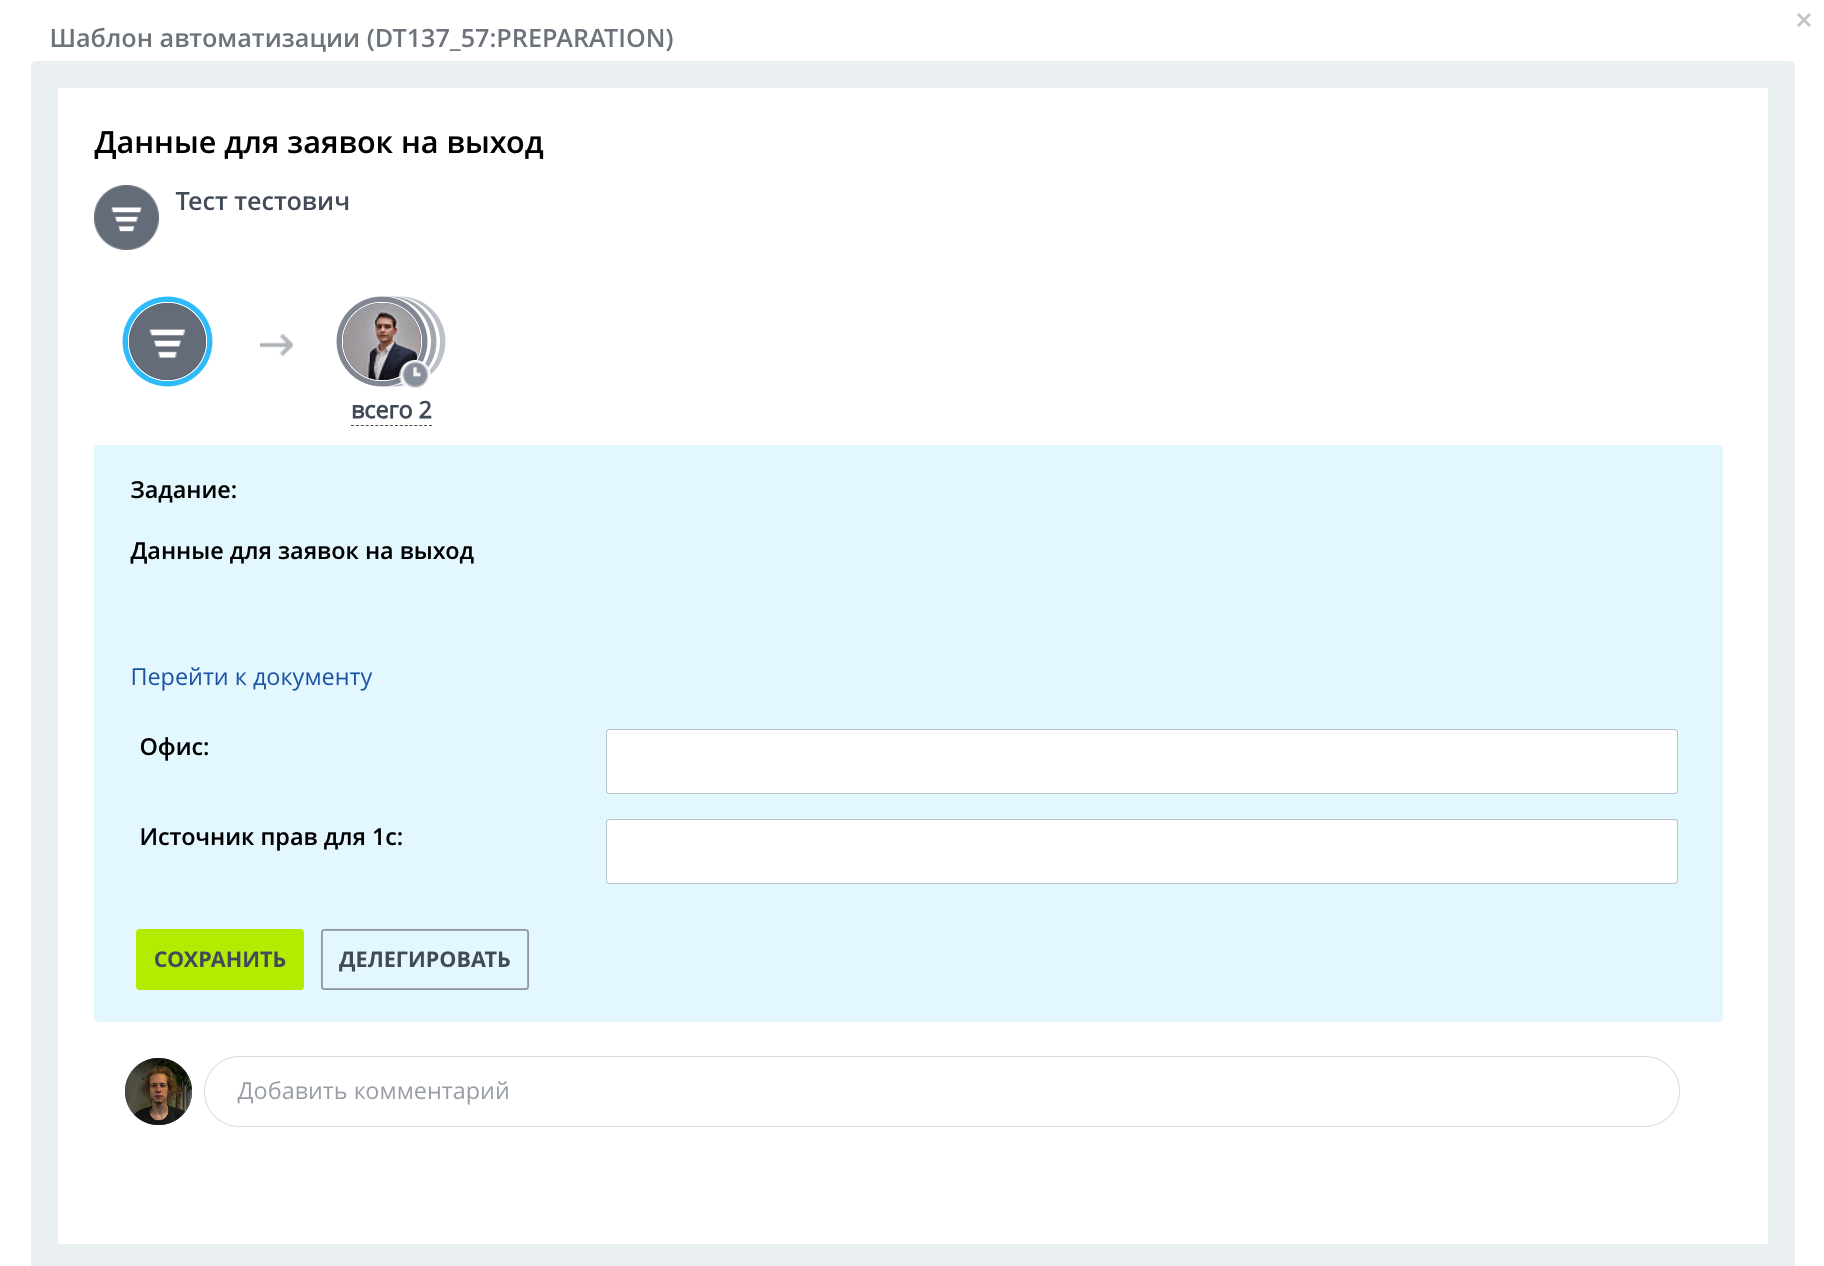The height and width of the screenshot is (1266, 1824).
Task: Open commenter's profile avatar near comment box
Action: point(158,1091)
